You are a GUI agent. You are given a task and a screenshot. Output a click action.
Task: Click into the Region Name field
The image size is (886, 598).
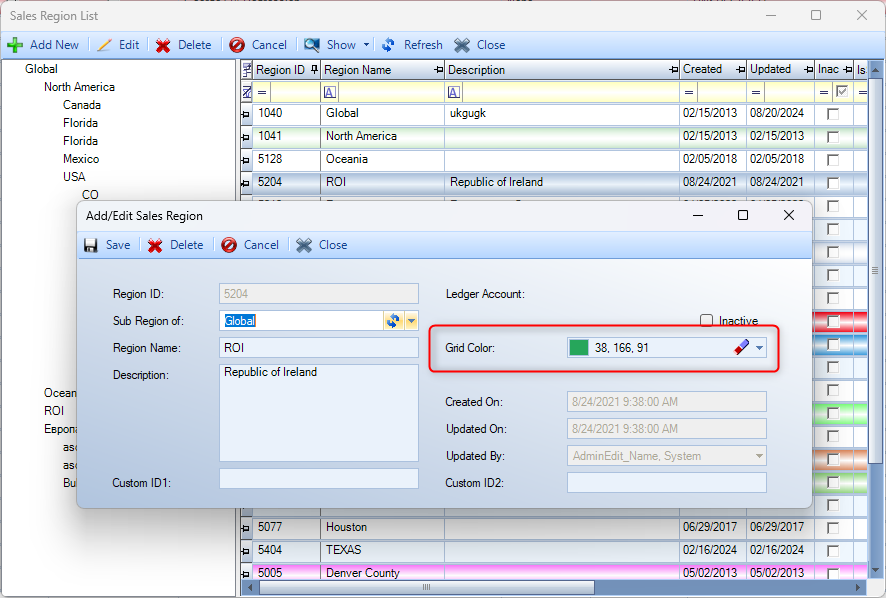(319, 348)
